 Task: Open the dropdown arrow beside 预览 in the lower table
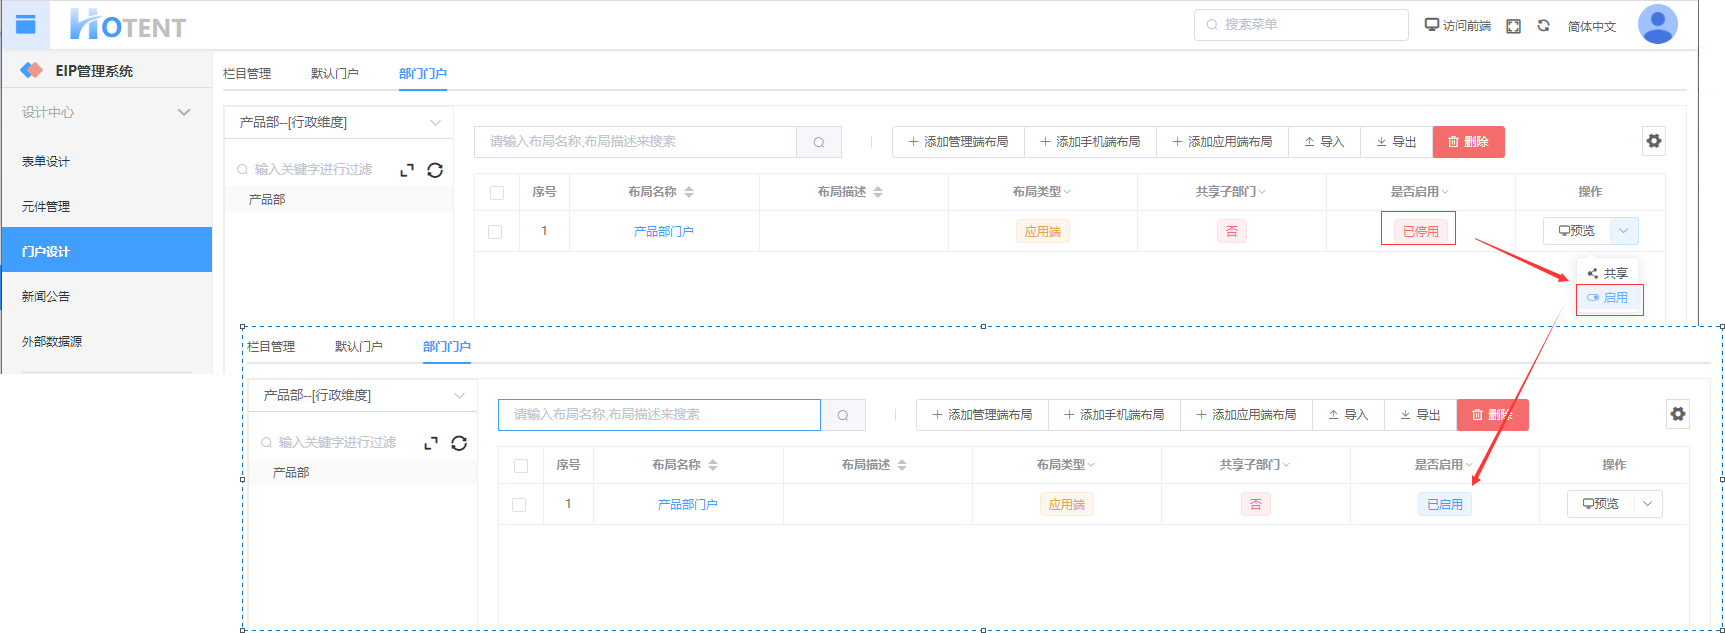click(x=1647, y=504)
